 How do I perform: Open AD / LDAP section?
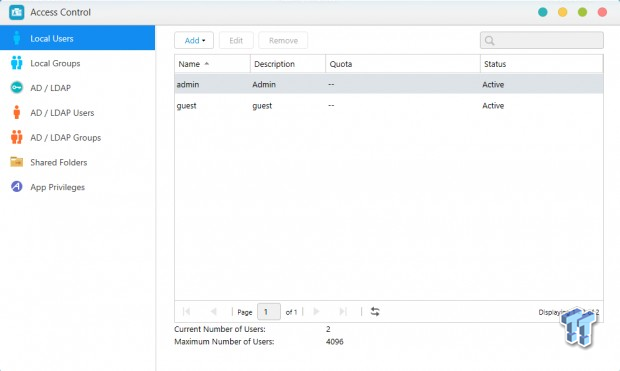point(78,87)
